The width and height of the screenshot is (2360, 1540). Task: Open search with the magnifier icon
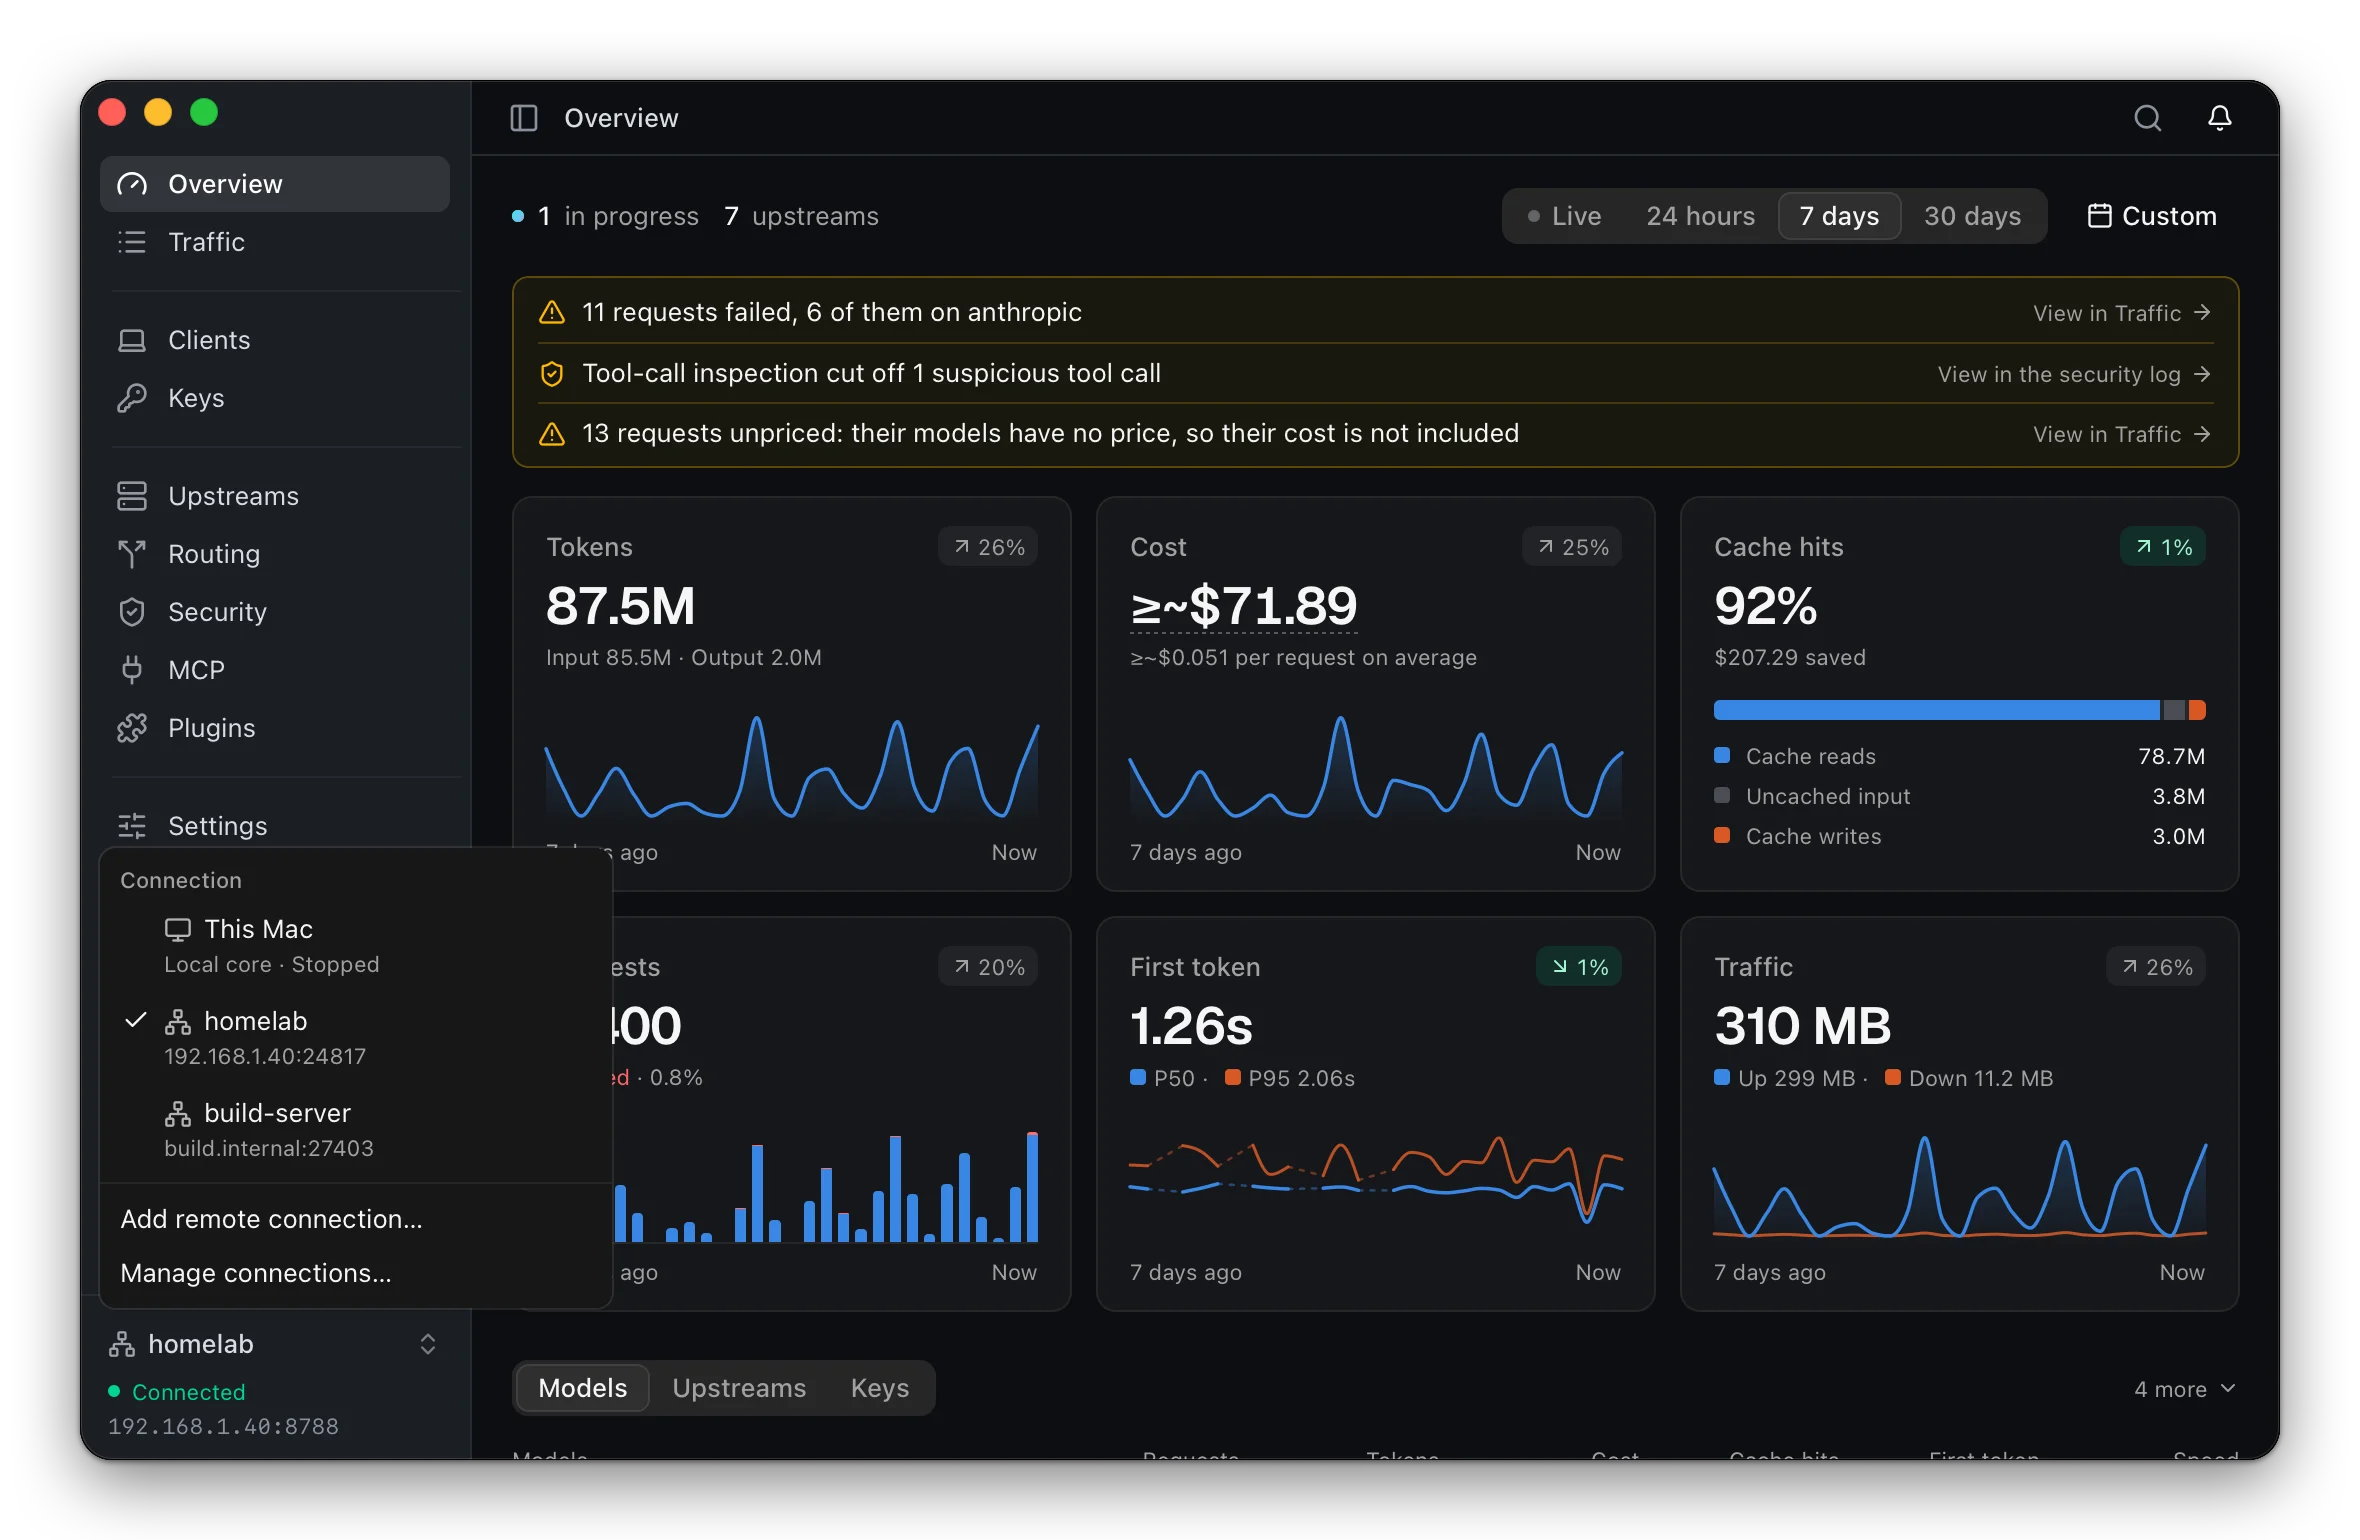click(x=2147, y=118)
